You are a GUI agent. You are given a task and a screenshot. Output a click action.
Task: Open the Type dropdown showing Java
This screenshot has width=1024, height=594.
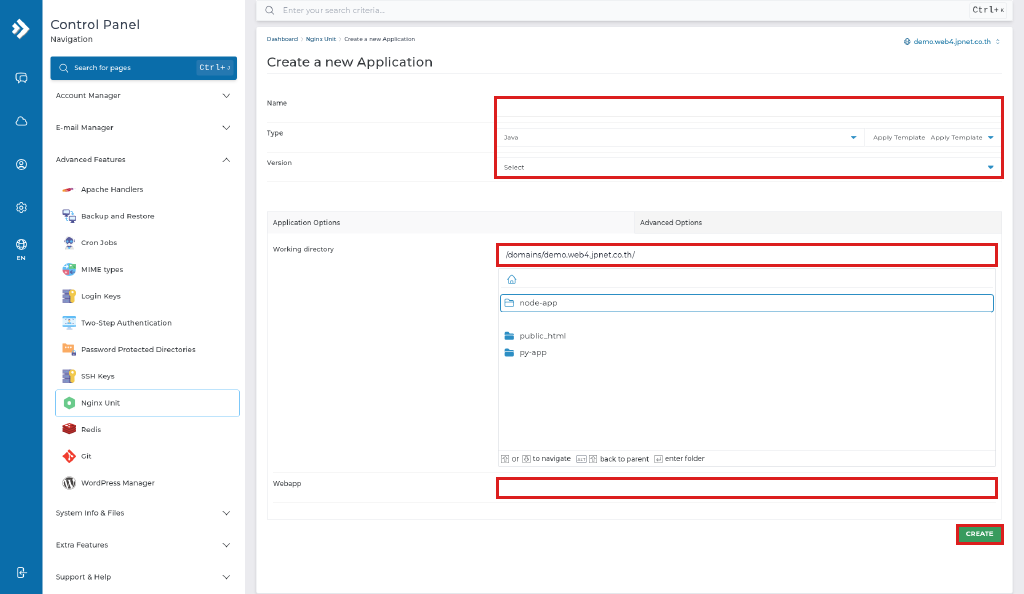tap(680, 138)
